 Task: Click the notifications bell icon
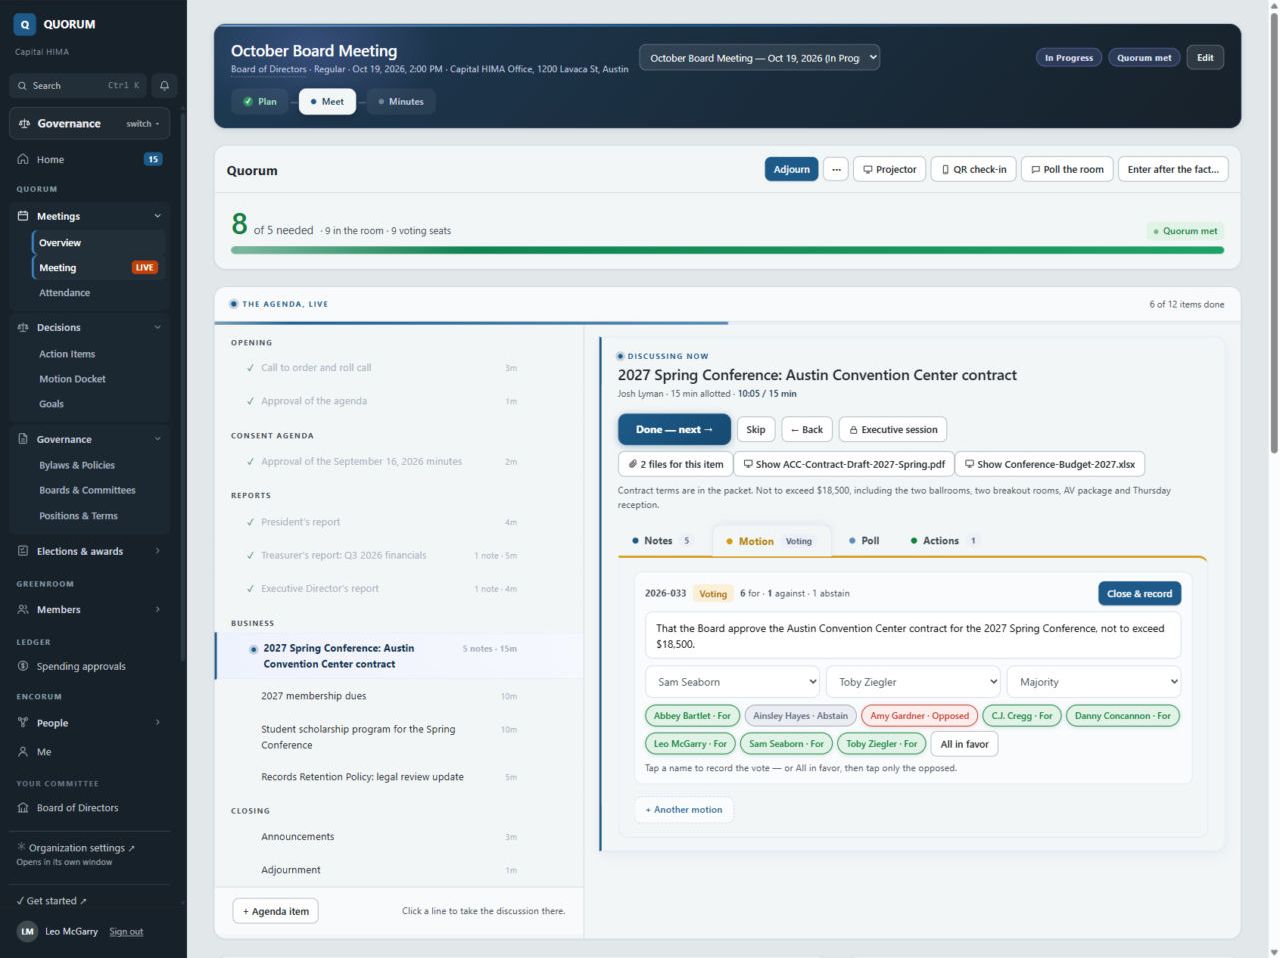pos(164,86)
